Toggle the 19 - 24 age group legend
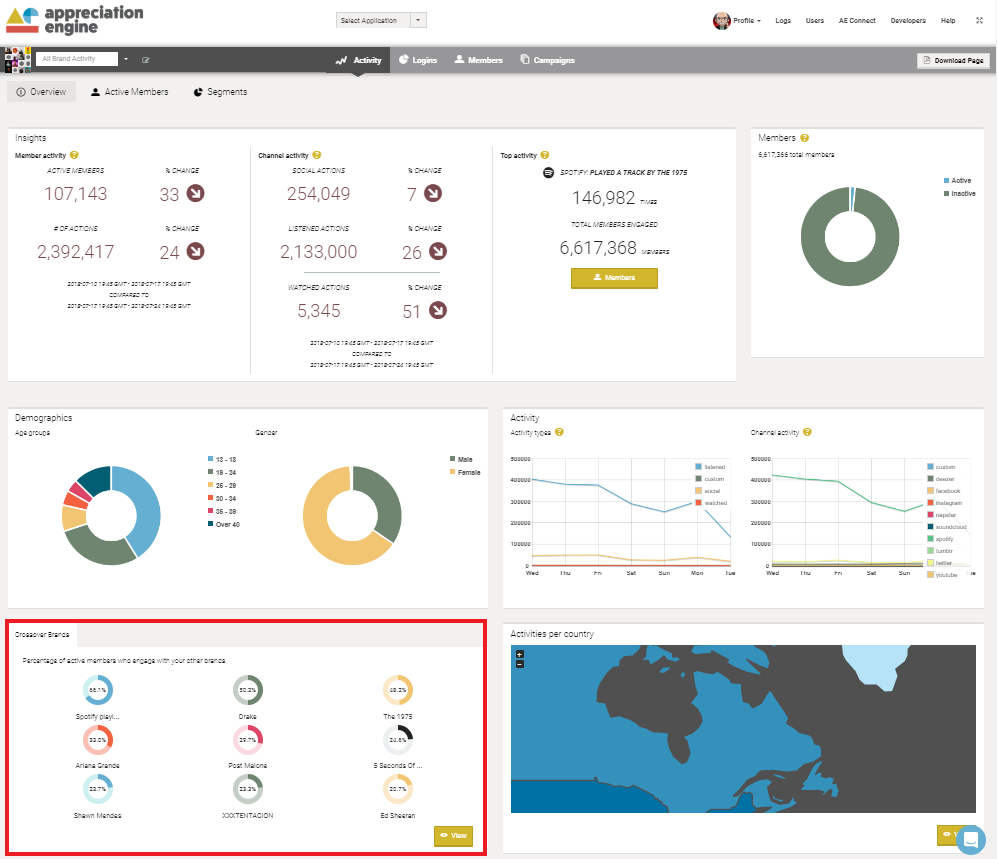This screenshot has height=859, width=997. click(x=222, y=472)
